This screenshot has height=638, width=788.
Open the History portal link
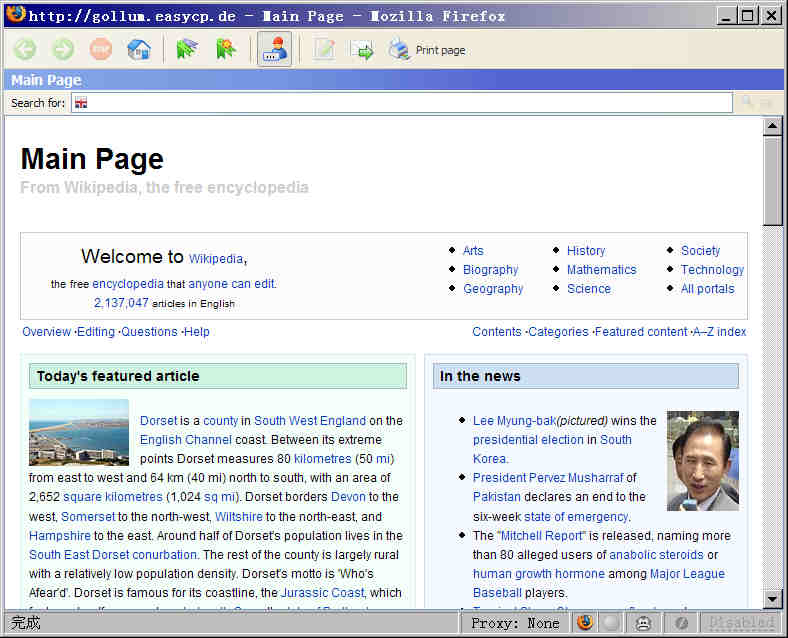[586, 251]
